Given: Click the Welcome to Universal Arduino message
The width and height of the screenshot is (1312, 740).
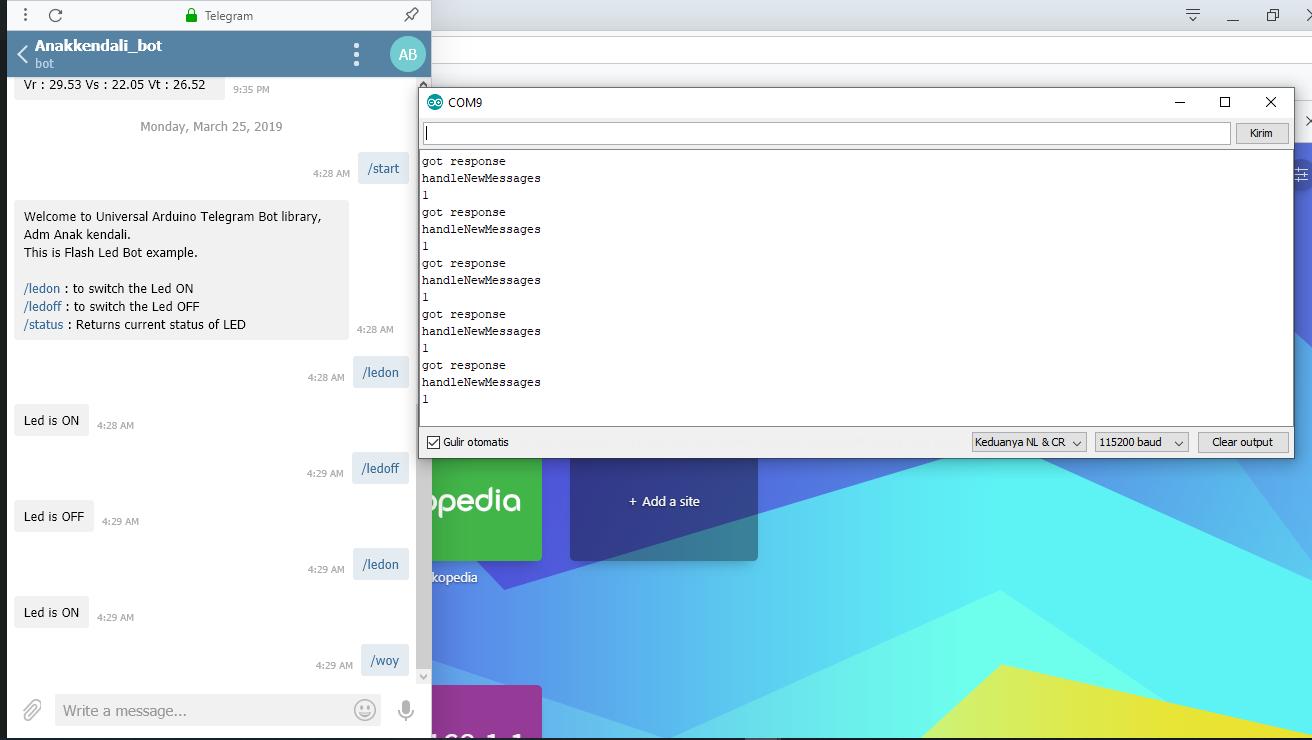Looking at the screenshot, I should pos(181,270).
